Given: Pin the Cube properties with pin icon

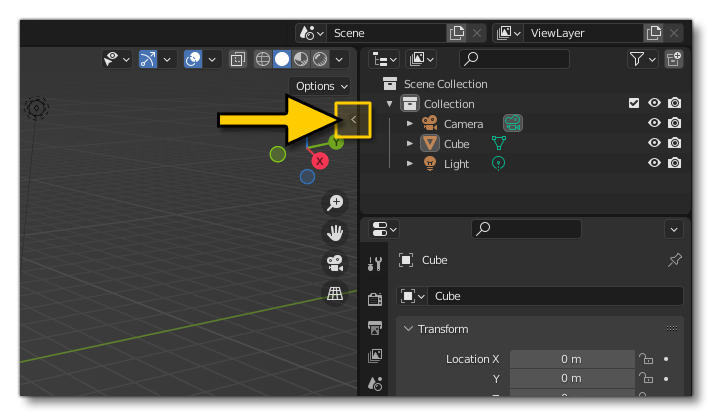Looking at the screenshot, I should pyautogui.click(x=674, y=260).
